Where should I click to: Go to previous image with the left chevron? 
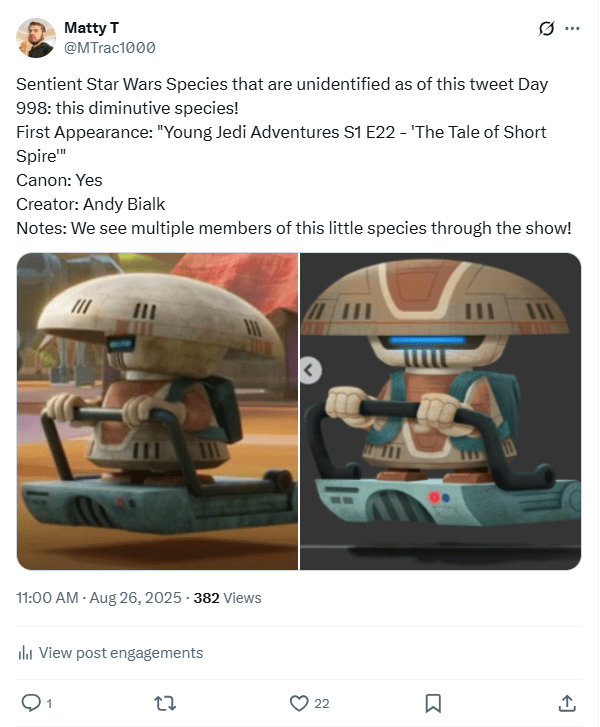coord(310,371)
